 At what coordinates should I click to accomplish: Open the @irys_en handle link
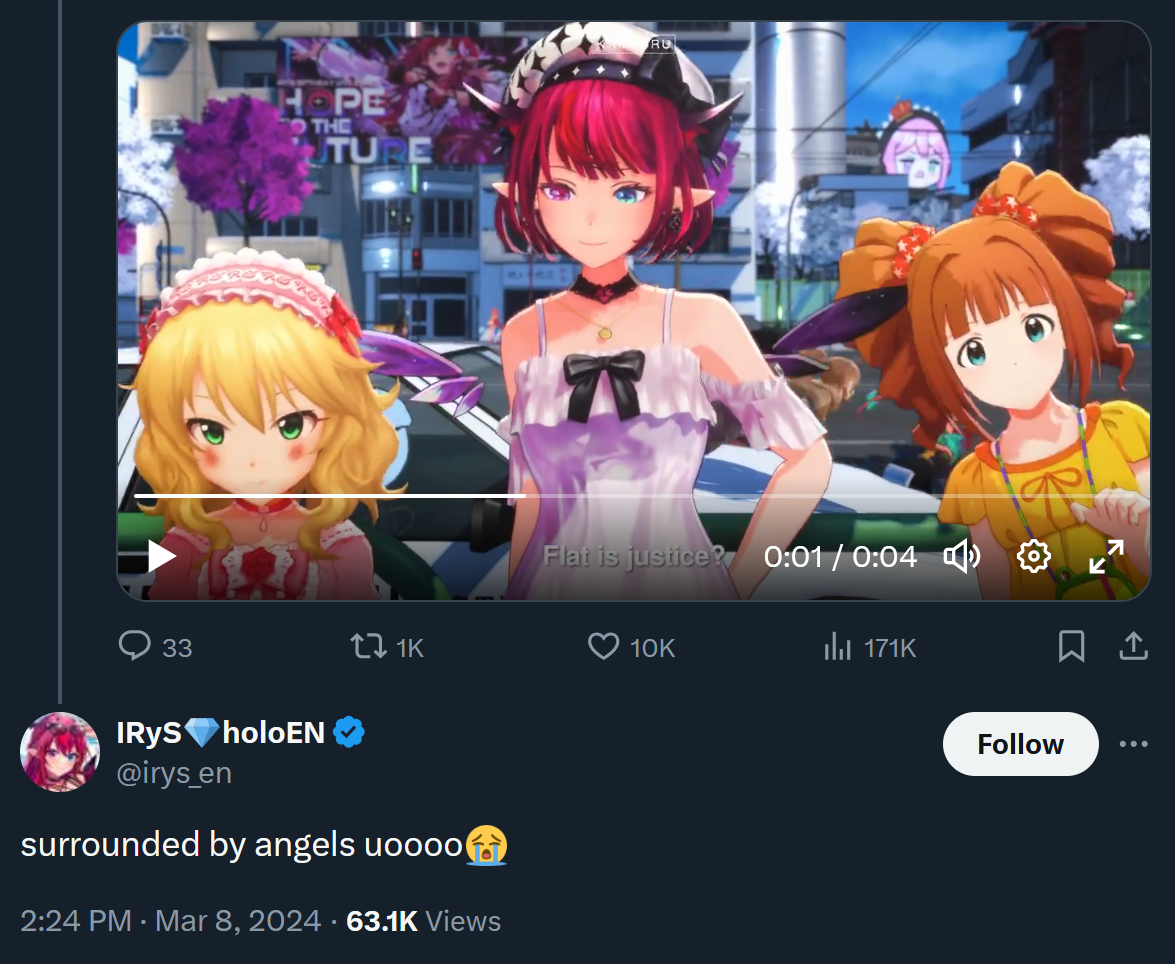click(174, 773)
